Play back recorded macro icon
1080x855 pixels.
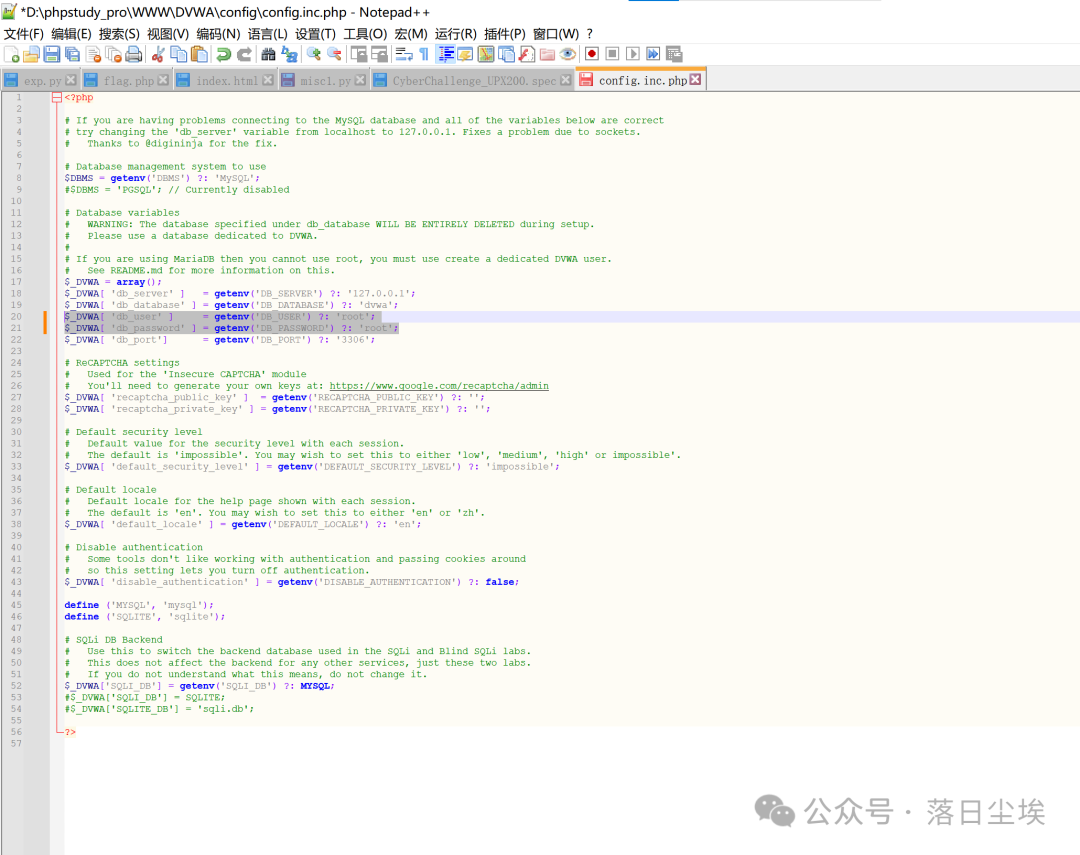click(632, 54)
